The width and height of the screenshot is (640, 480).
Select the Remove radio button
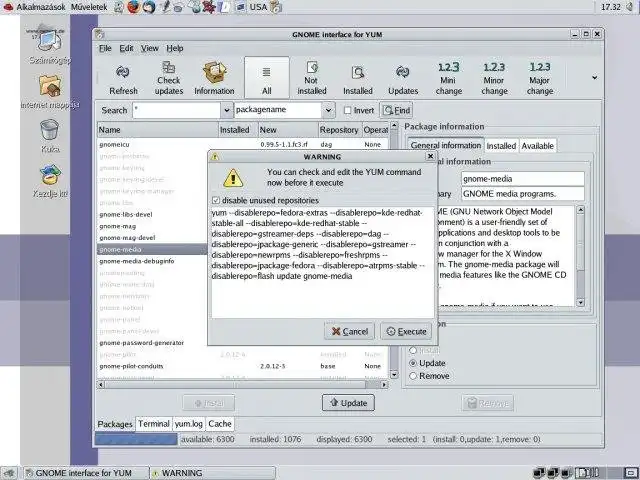tap(413, 376)
